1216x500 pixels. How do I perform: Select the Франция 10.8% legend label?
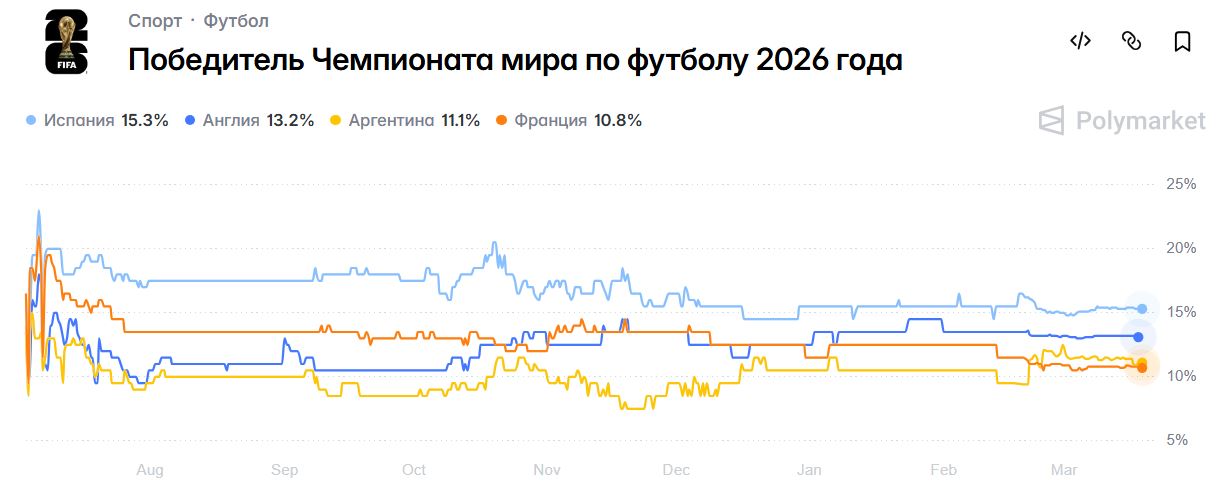[x=578, y=121]
